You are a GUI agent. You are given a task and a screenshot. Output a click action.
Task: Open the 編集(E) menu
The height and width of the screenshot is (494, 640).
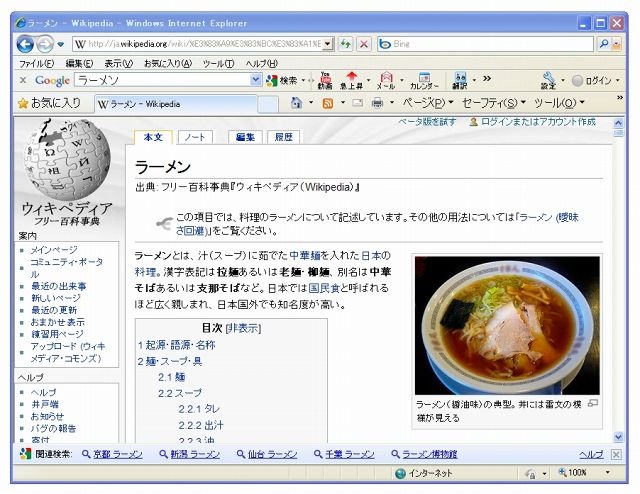click(79, 63)
